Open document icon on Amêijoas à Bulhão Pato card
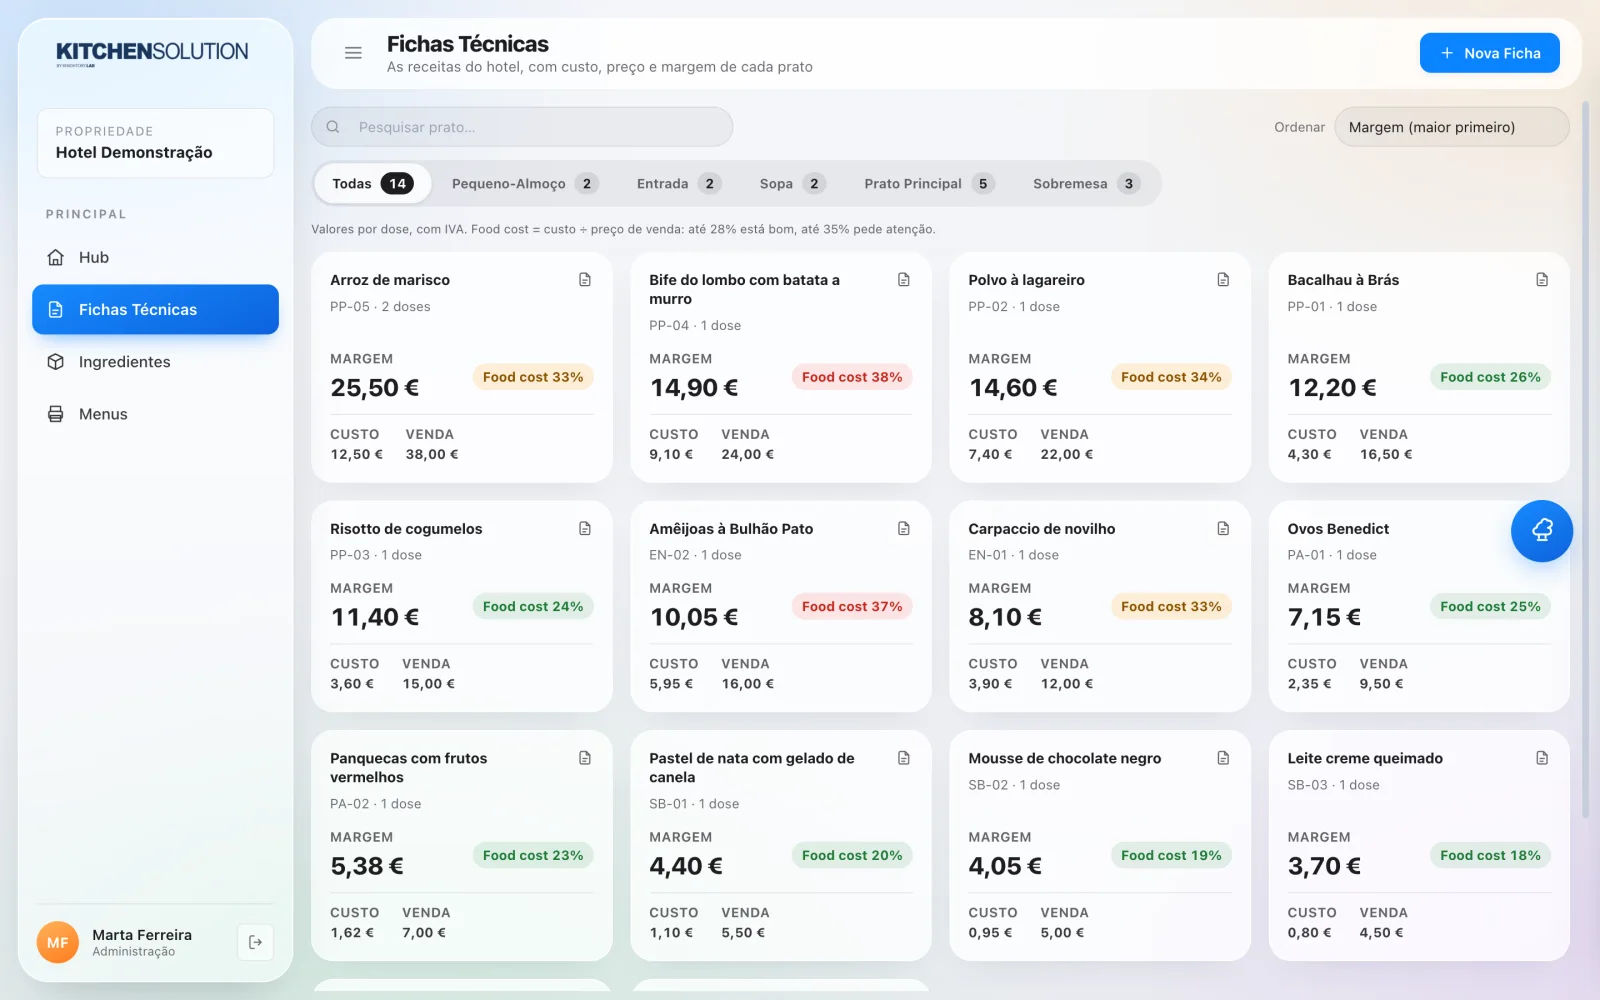 pyautogui.click(x=904, y=528)
